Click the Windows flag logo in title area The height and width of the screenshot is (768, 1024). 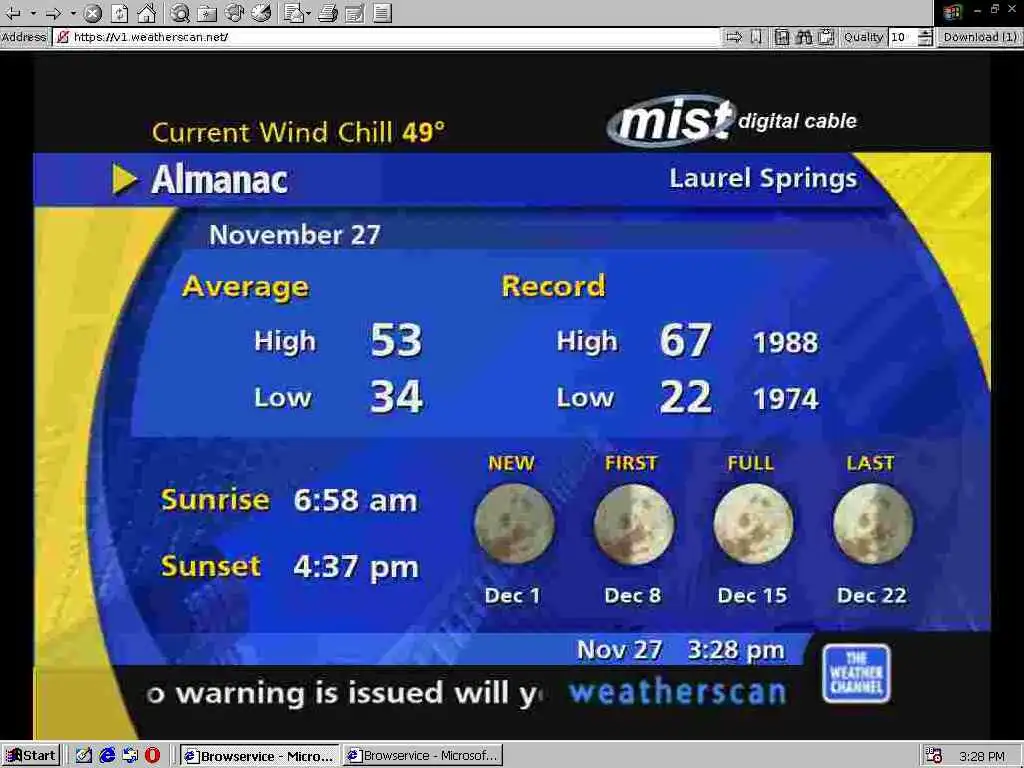952,11
